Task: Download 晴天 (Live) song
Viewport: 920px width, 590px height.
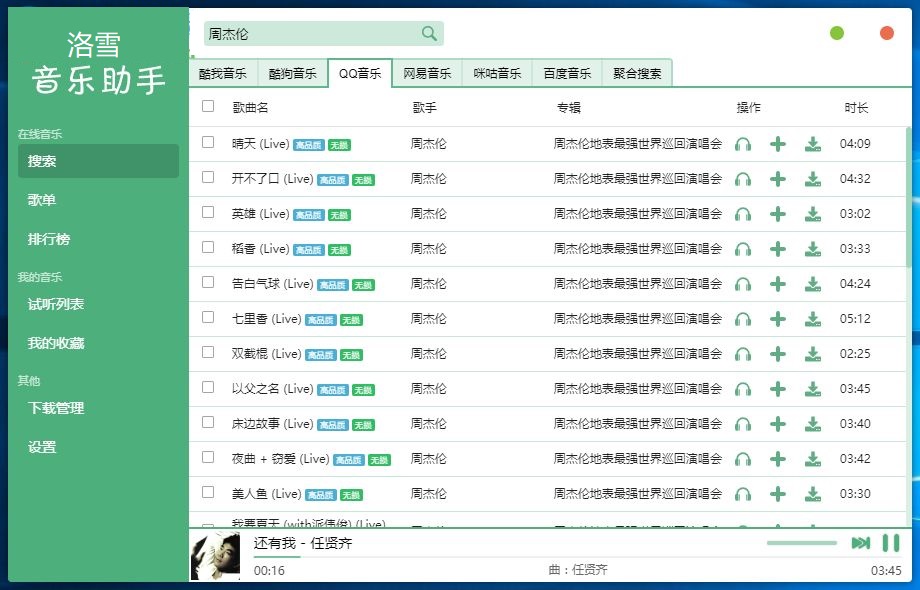Action: coord(813,144)
